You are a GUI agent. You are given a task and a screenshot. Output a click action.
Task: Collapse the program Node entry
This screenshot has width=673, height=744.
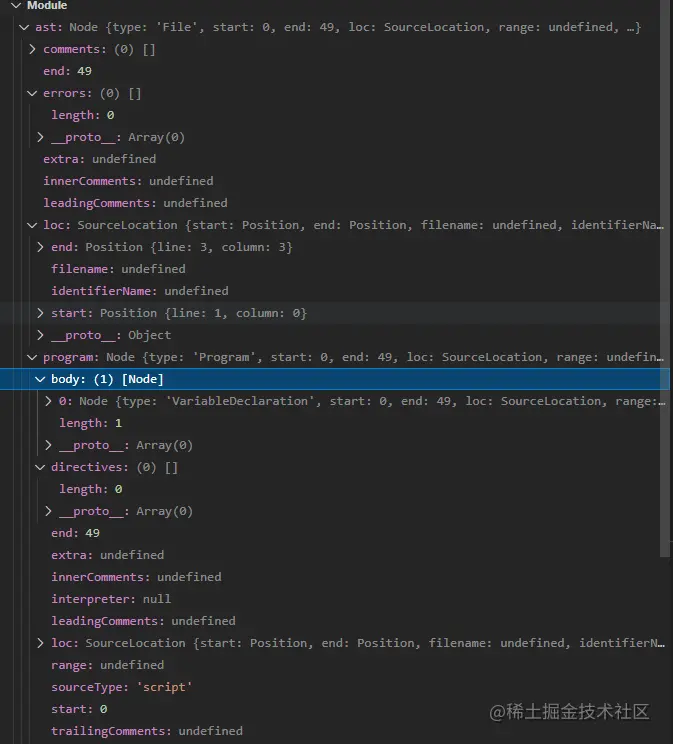click(x=32, y=357)
